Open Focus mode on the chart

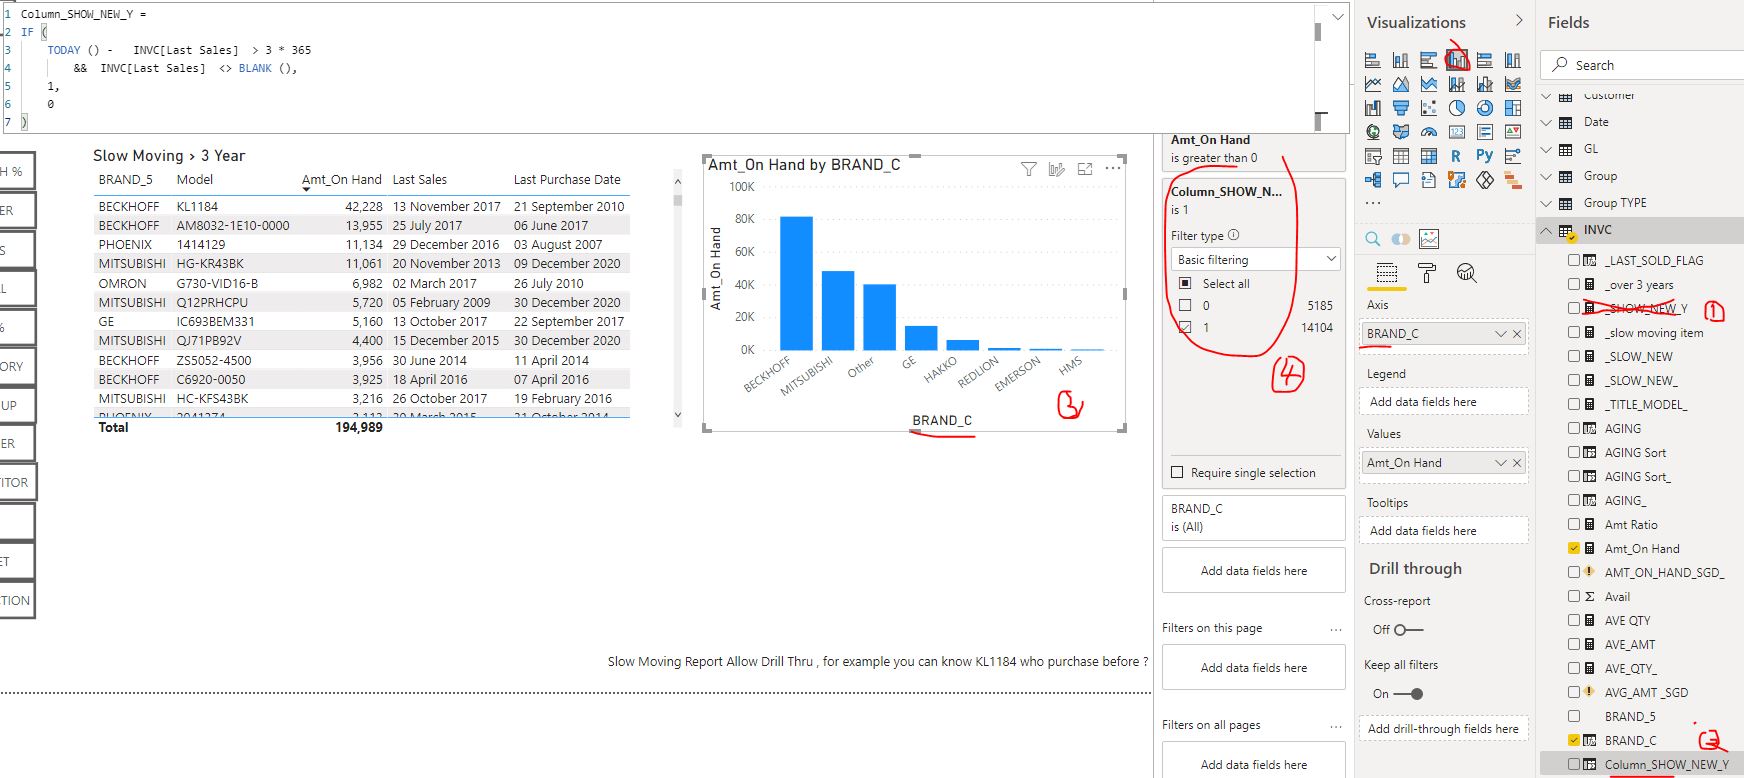(1085, 169)
